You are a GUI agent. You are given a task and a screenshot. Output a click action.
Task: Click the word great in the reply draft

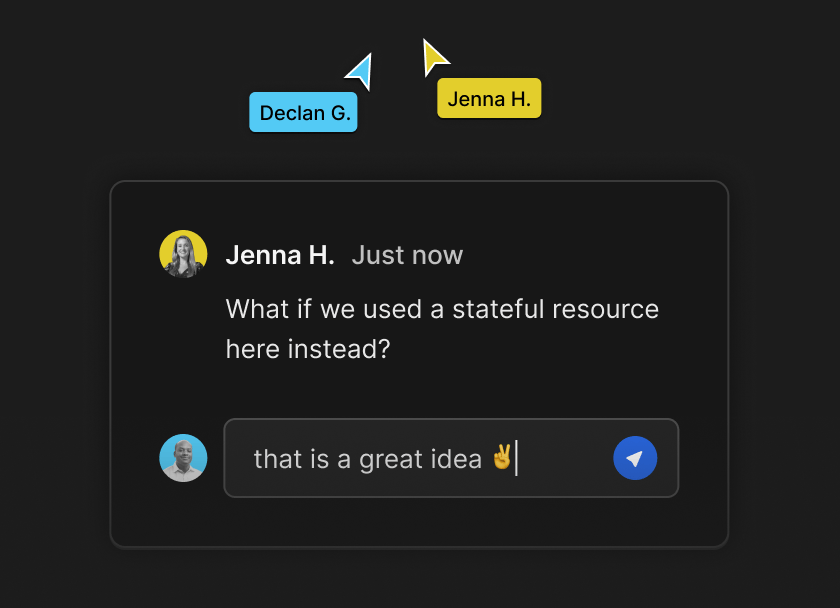click(391, 460)
